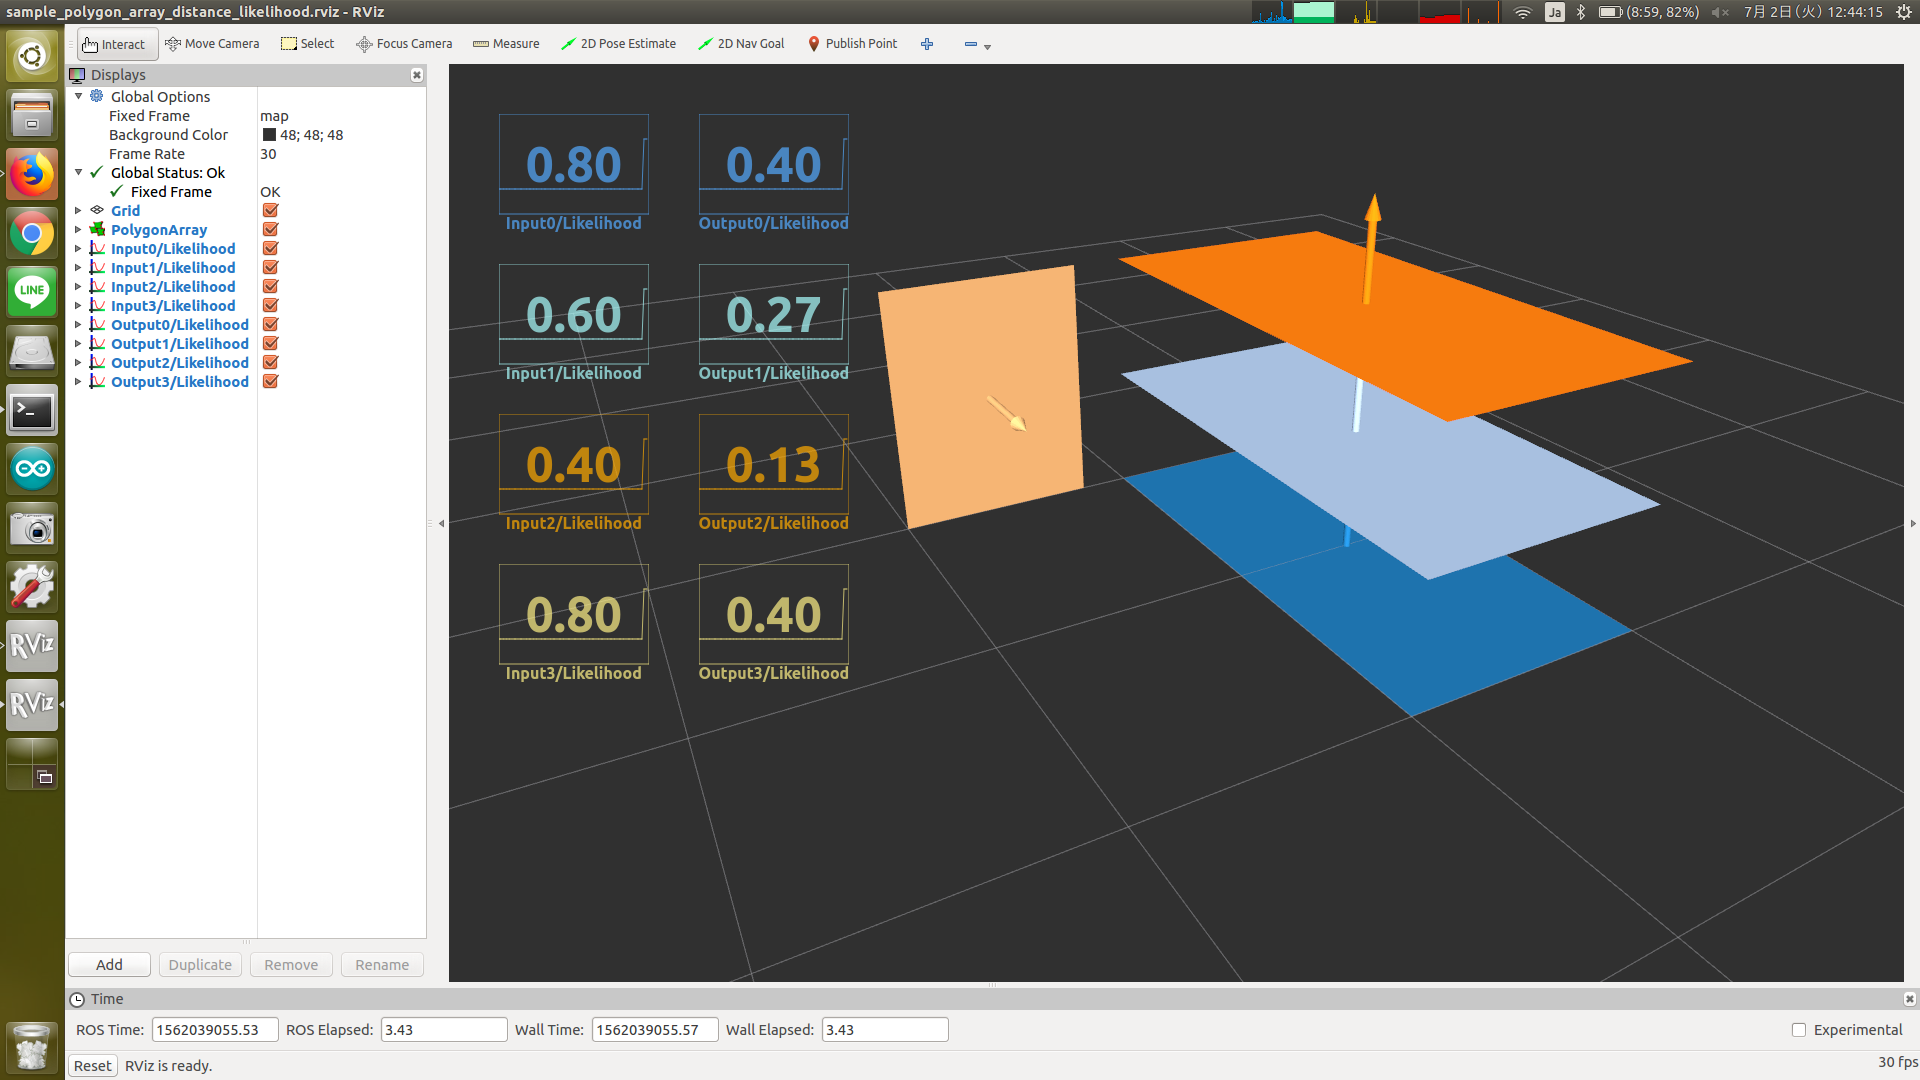Activate the Move Camera tool

coord(212,44)
